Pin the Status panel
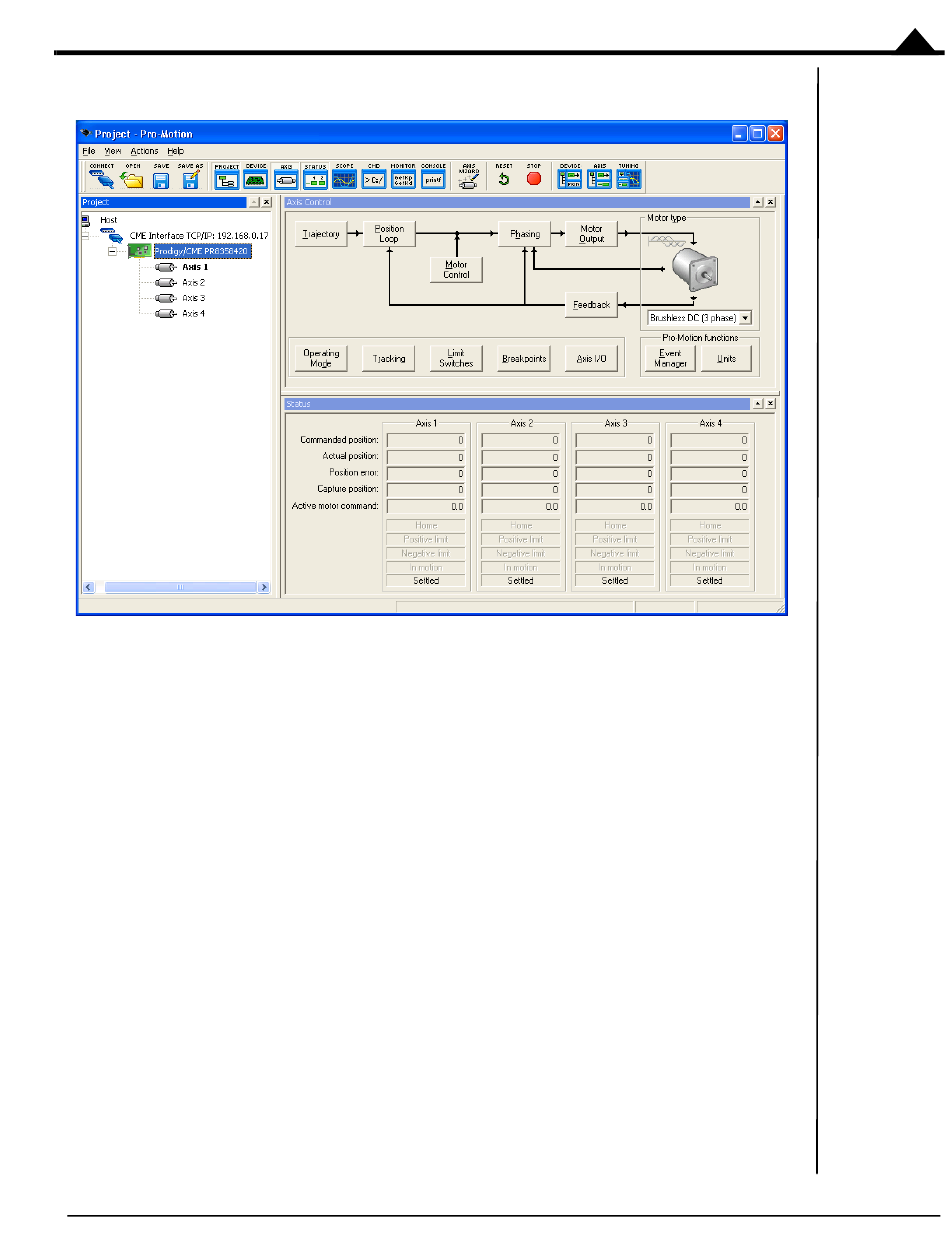The width and height of the screenshot is (950, 1241). coord(757,403)
